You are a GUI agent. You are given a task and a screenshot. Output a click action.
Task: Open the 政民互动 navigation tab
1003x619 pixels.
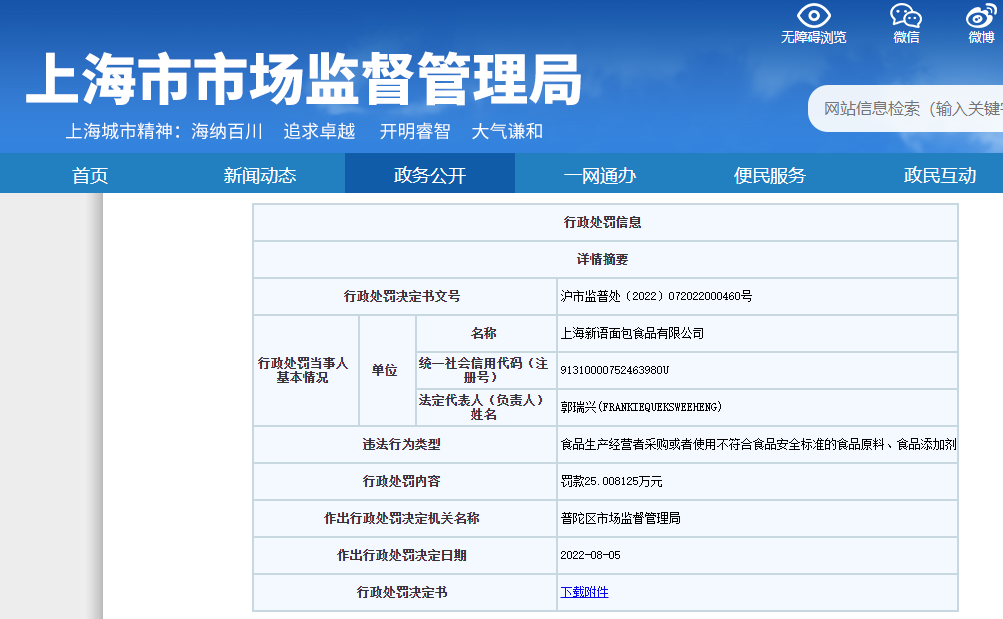pyautogui.click(x=940, y=176)
